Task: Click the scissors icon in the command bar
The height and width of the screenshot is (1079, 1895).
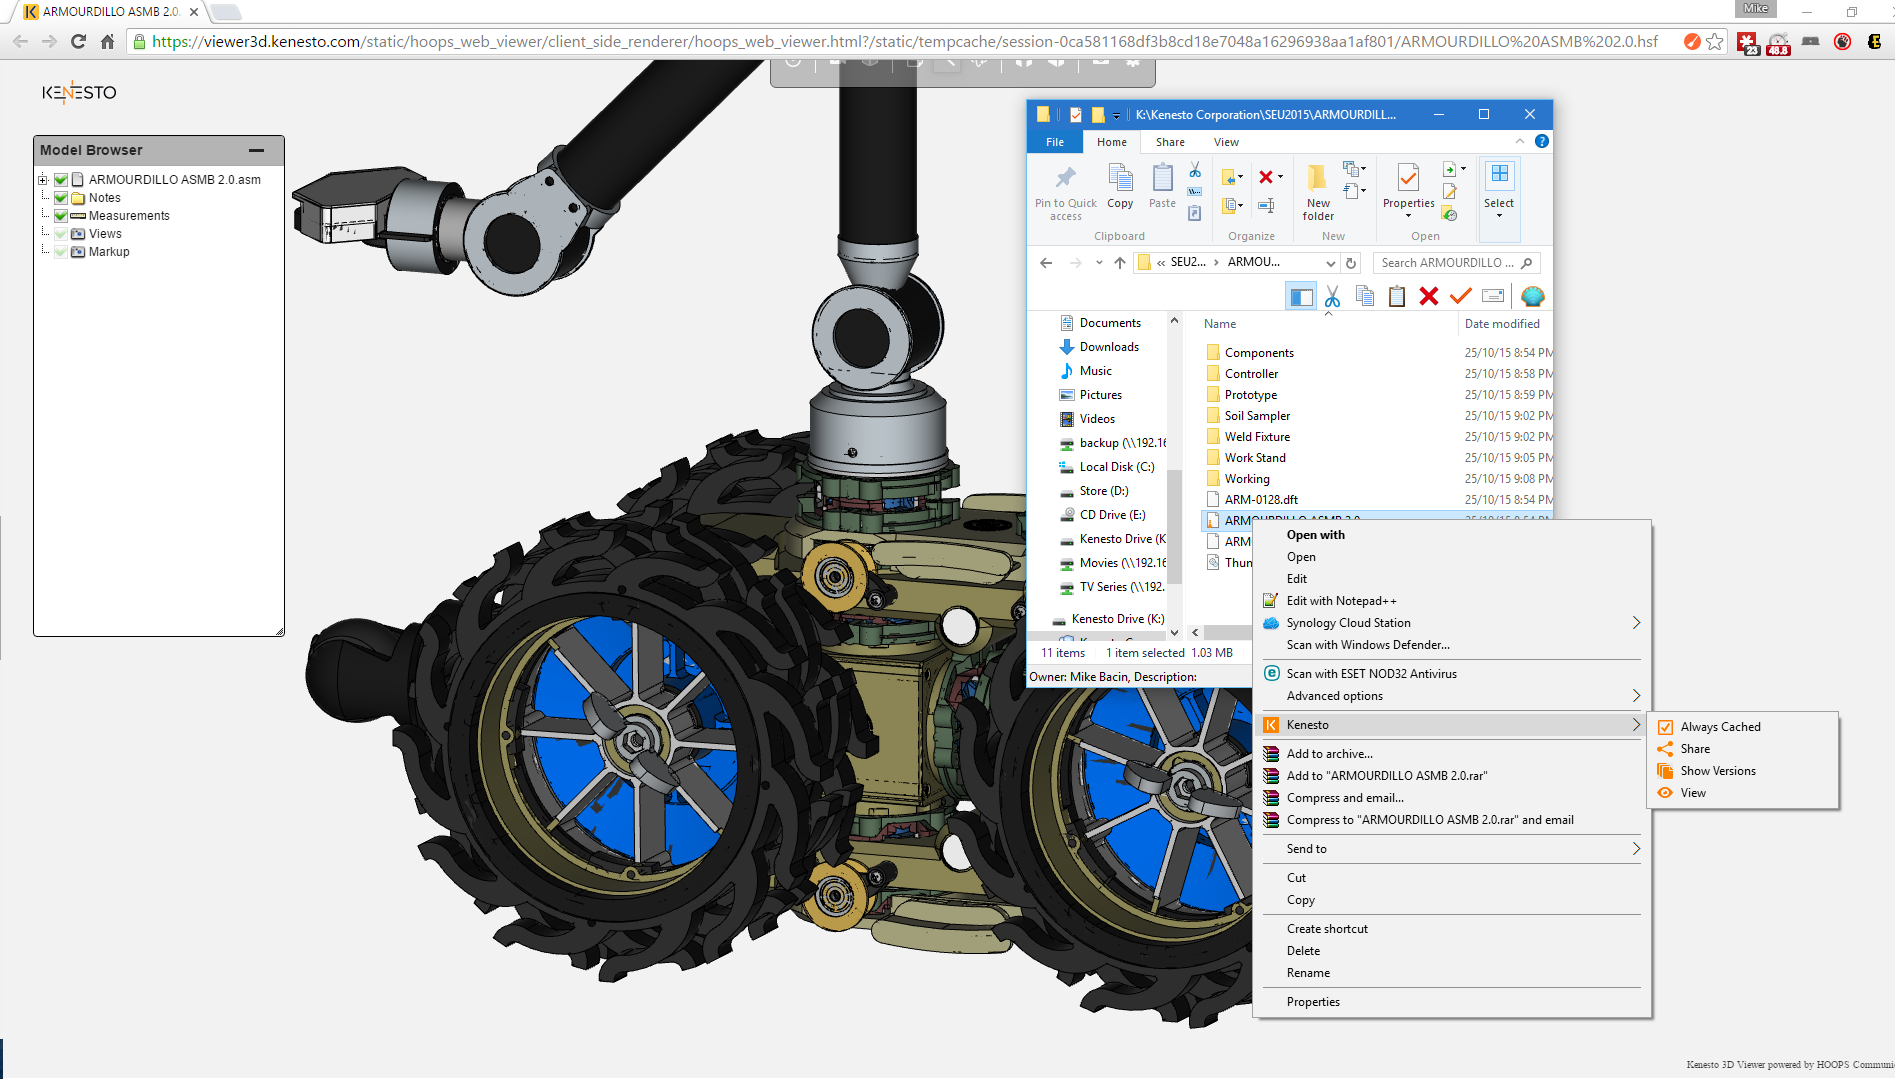Action: point(1332,296)
